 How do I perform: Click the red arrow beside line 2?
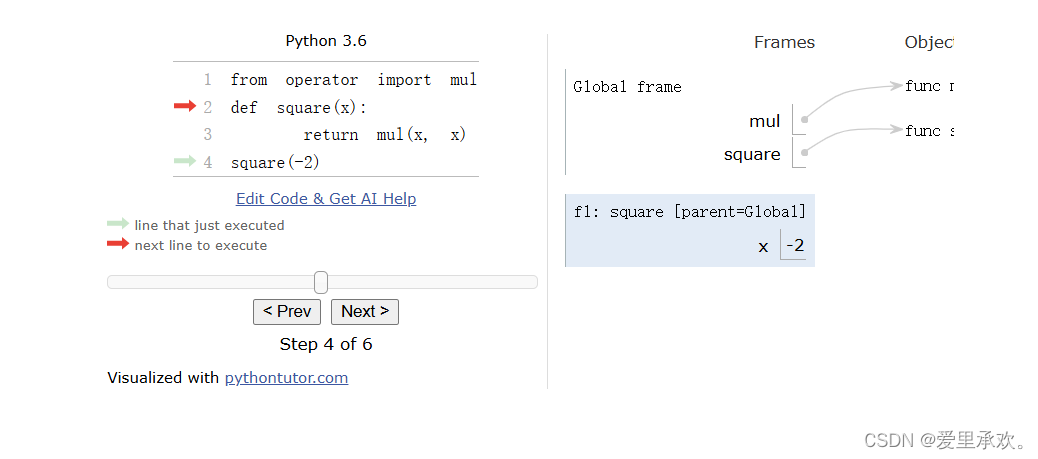click(185, 106)
